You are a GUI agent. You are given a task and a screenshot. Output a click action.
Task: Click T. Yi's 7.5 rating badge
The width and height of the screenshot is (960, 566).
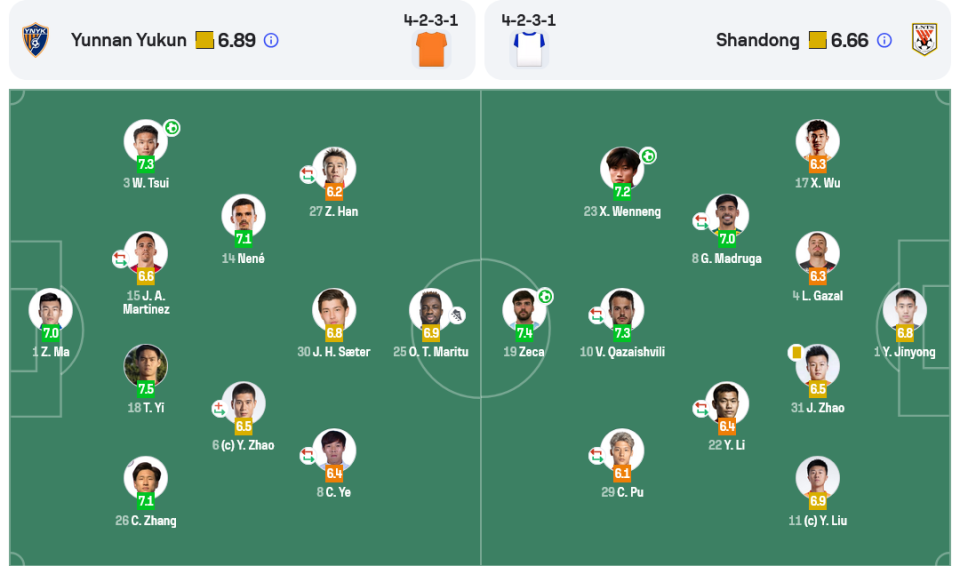146,390
